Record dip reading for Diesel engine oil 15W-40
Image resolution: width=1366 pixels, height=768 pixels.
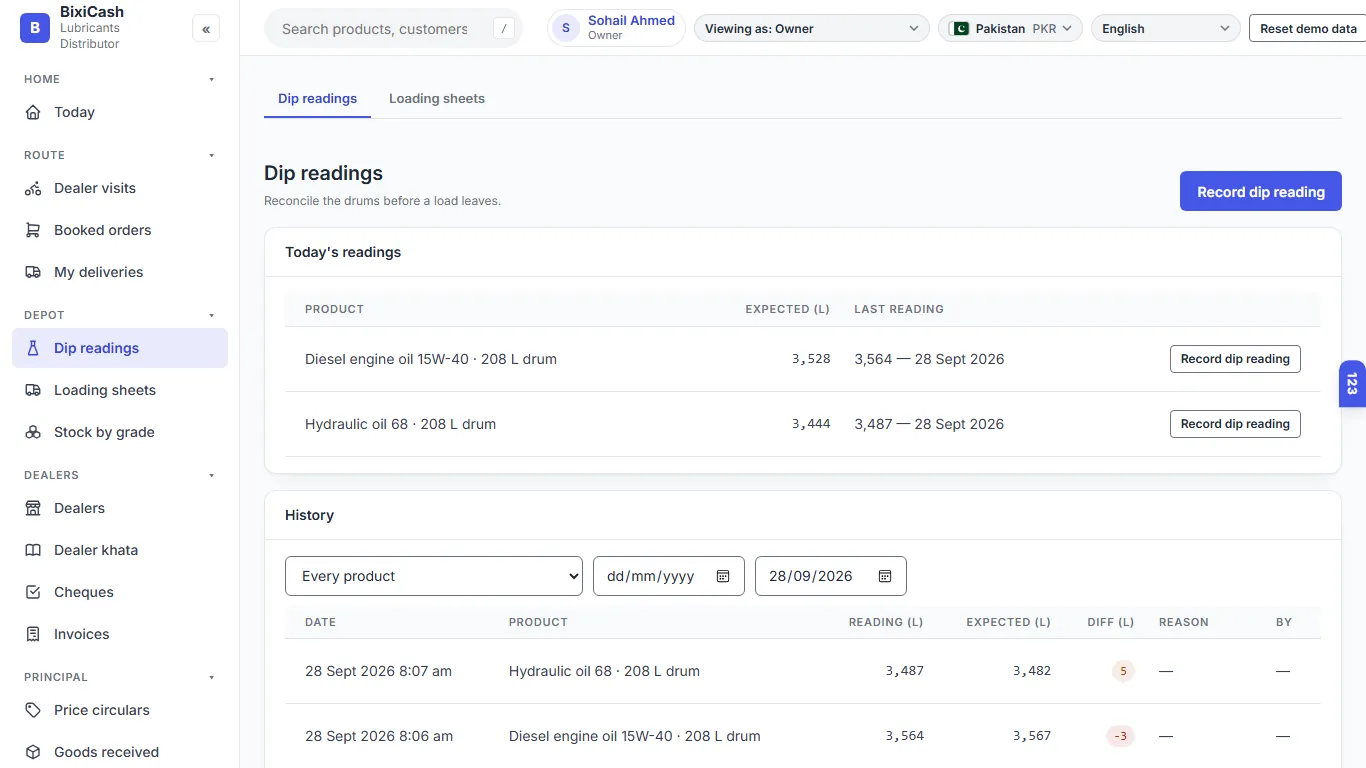coord(1235,359)
